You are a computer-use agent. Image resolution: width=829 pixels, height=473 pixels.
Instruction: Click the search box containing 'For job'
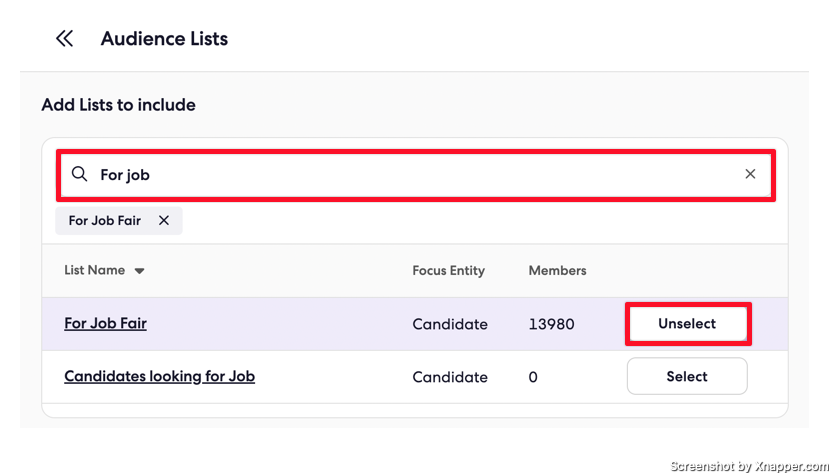tap(416, 175)
